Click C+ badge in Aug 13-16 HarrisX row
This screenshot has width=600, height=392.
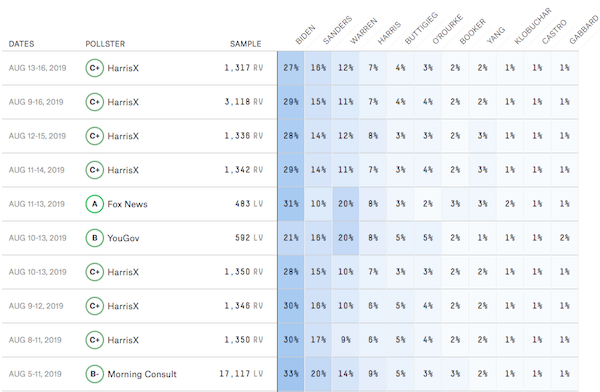coord(95,68)
